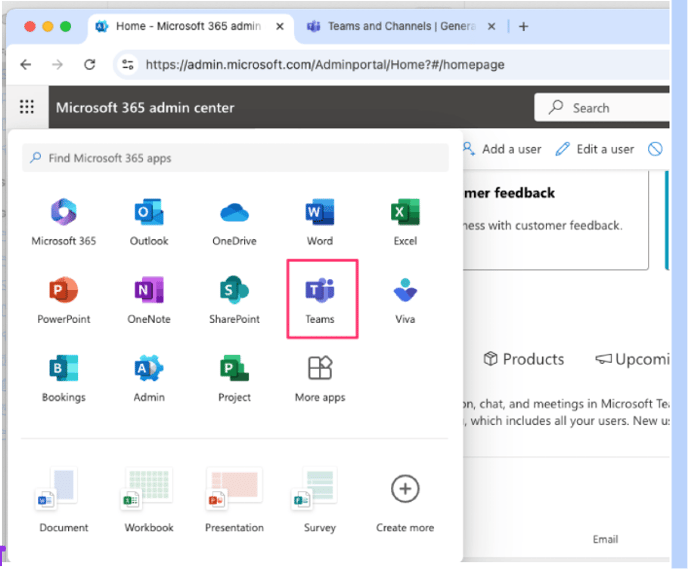The width and height of the screenshot is (688, 569).
Task: Select the Upcoming tab
Action: tap(632, 359)
